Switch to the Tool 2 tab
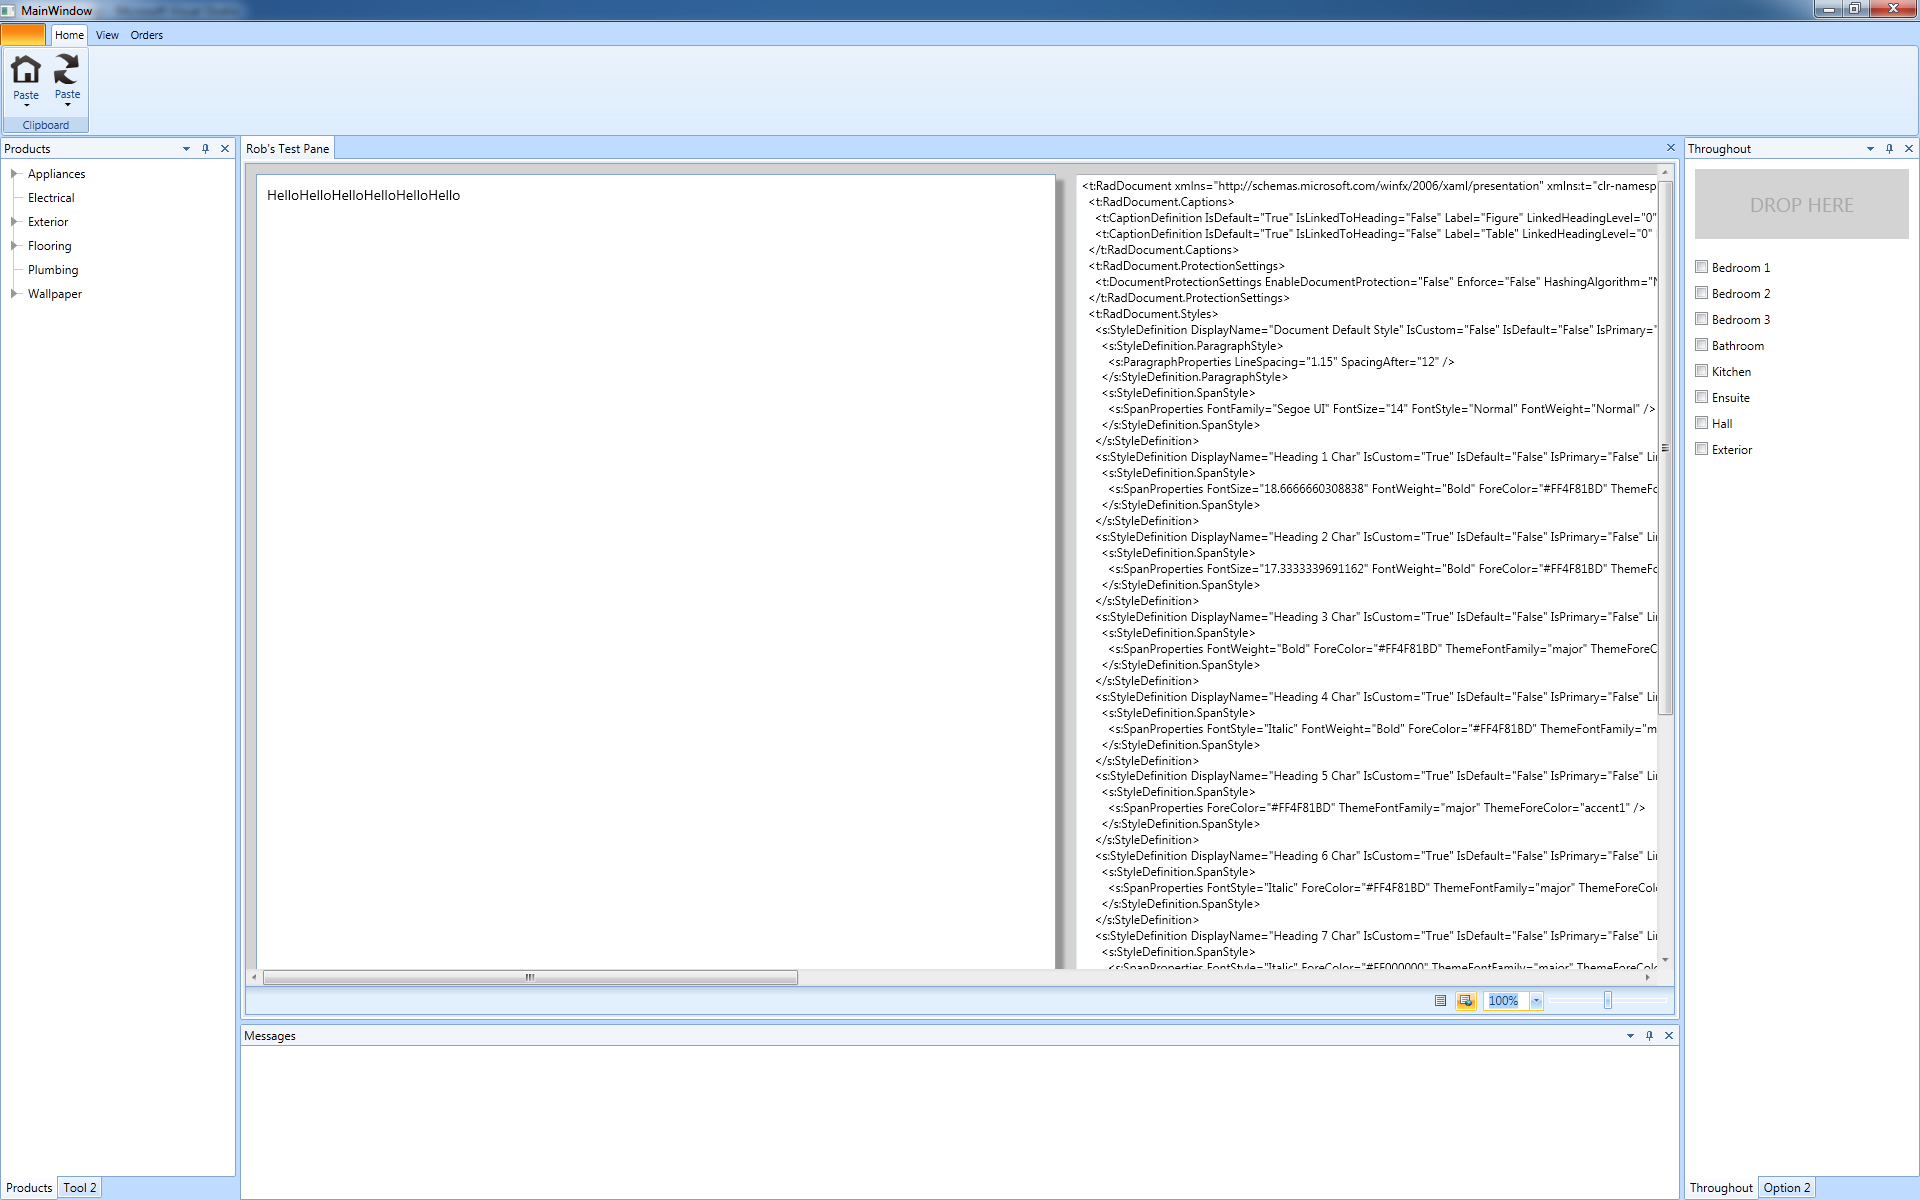The height and width of the screenshot is (1200, 1920). (x=80, y=1188)
